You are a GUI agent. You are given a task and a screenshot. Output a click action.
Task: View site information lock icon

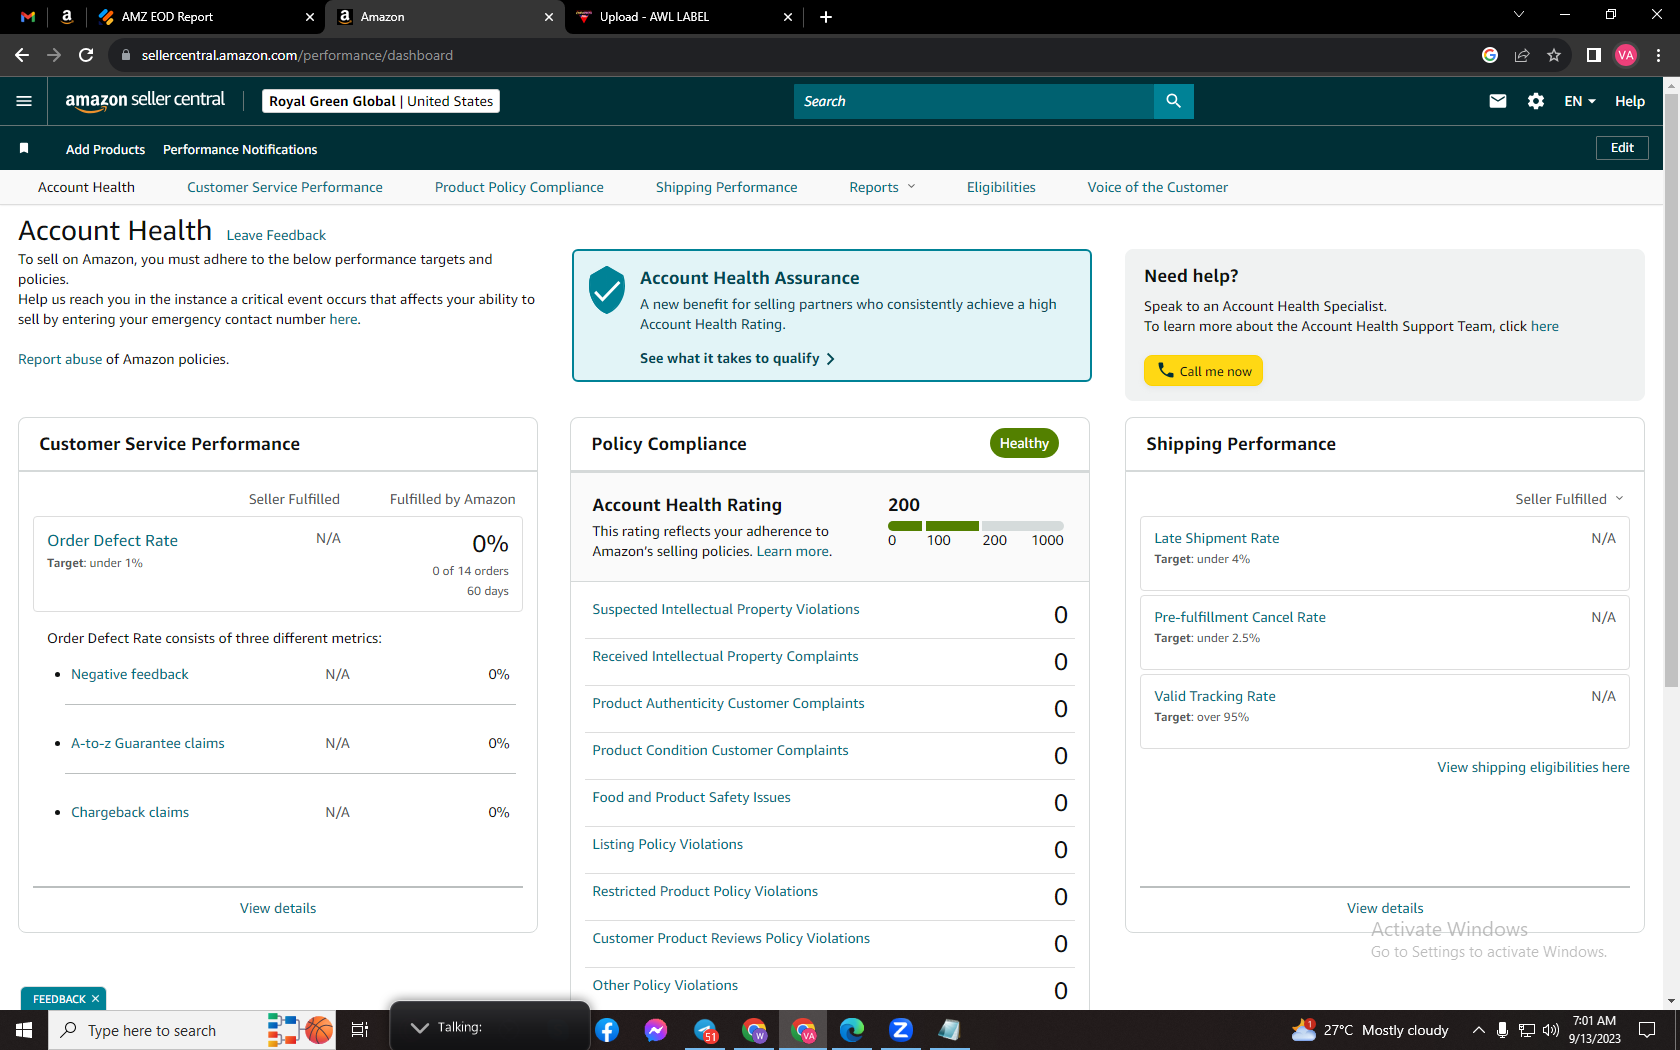(126, 55)
